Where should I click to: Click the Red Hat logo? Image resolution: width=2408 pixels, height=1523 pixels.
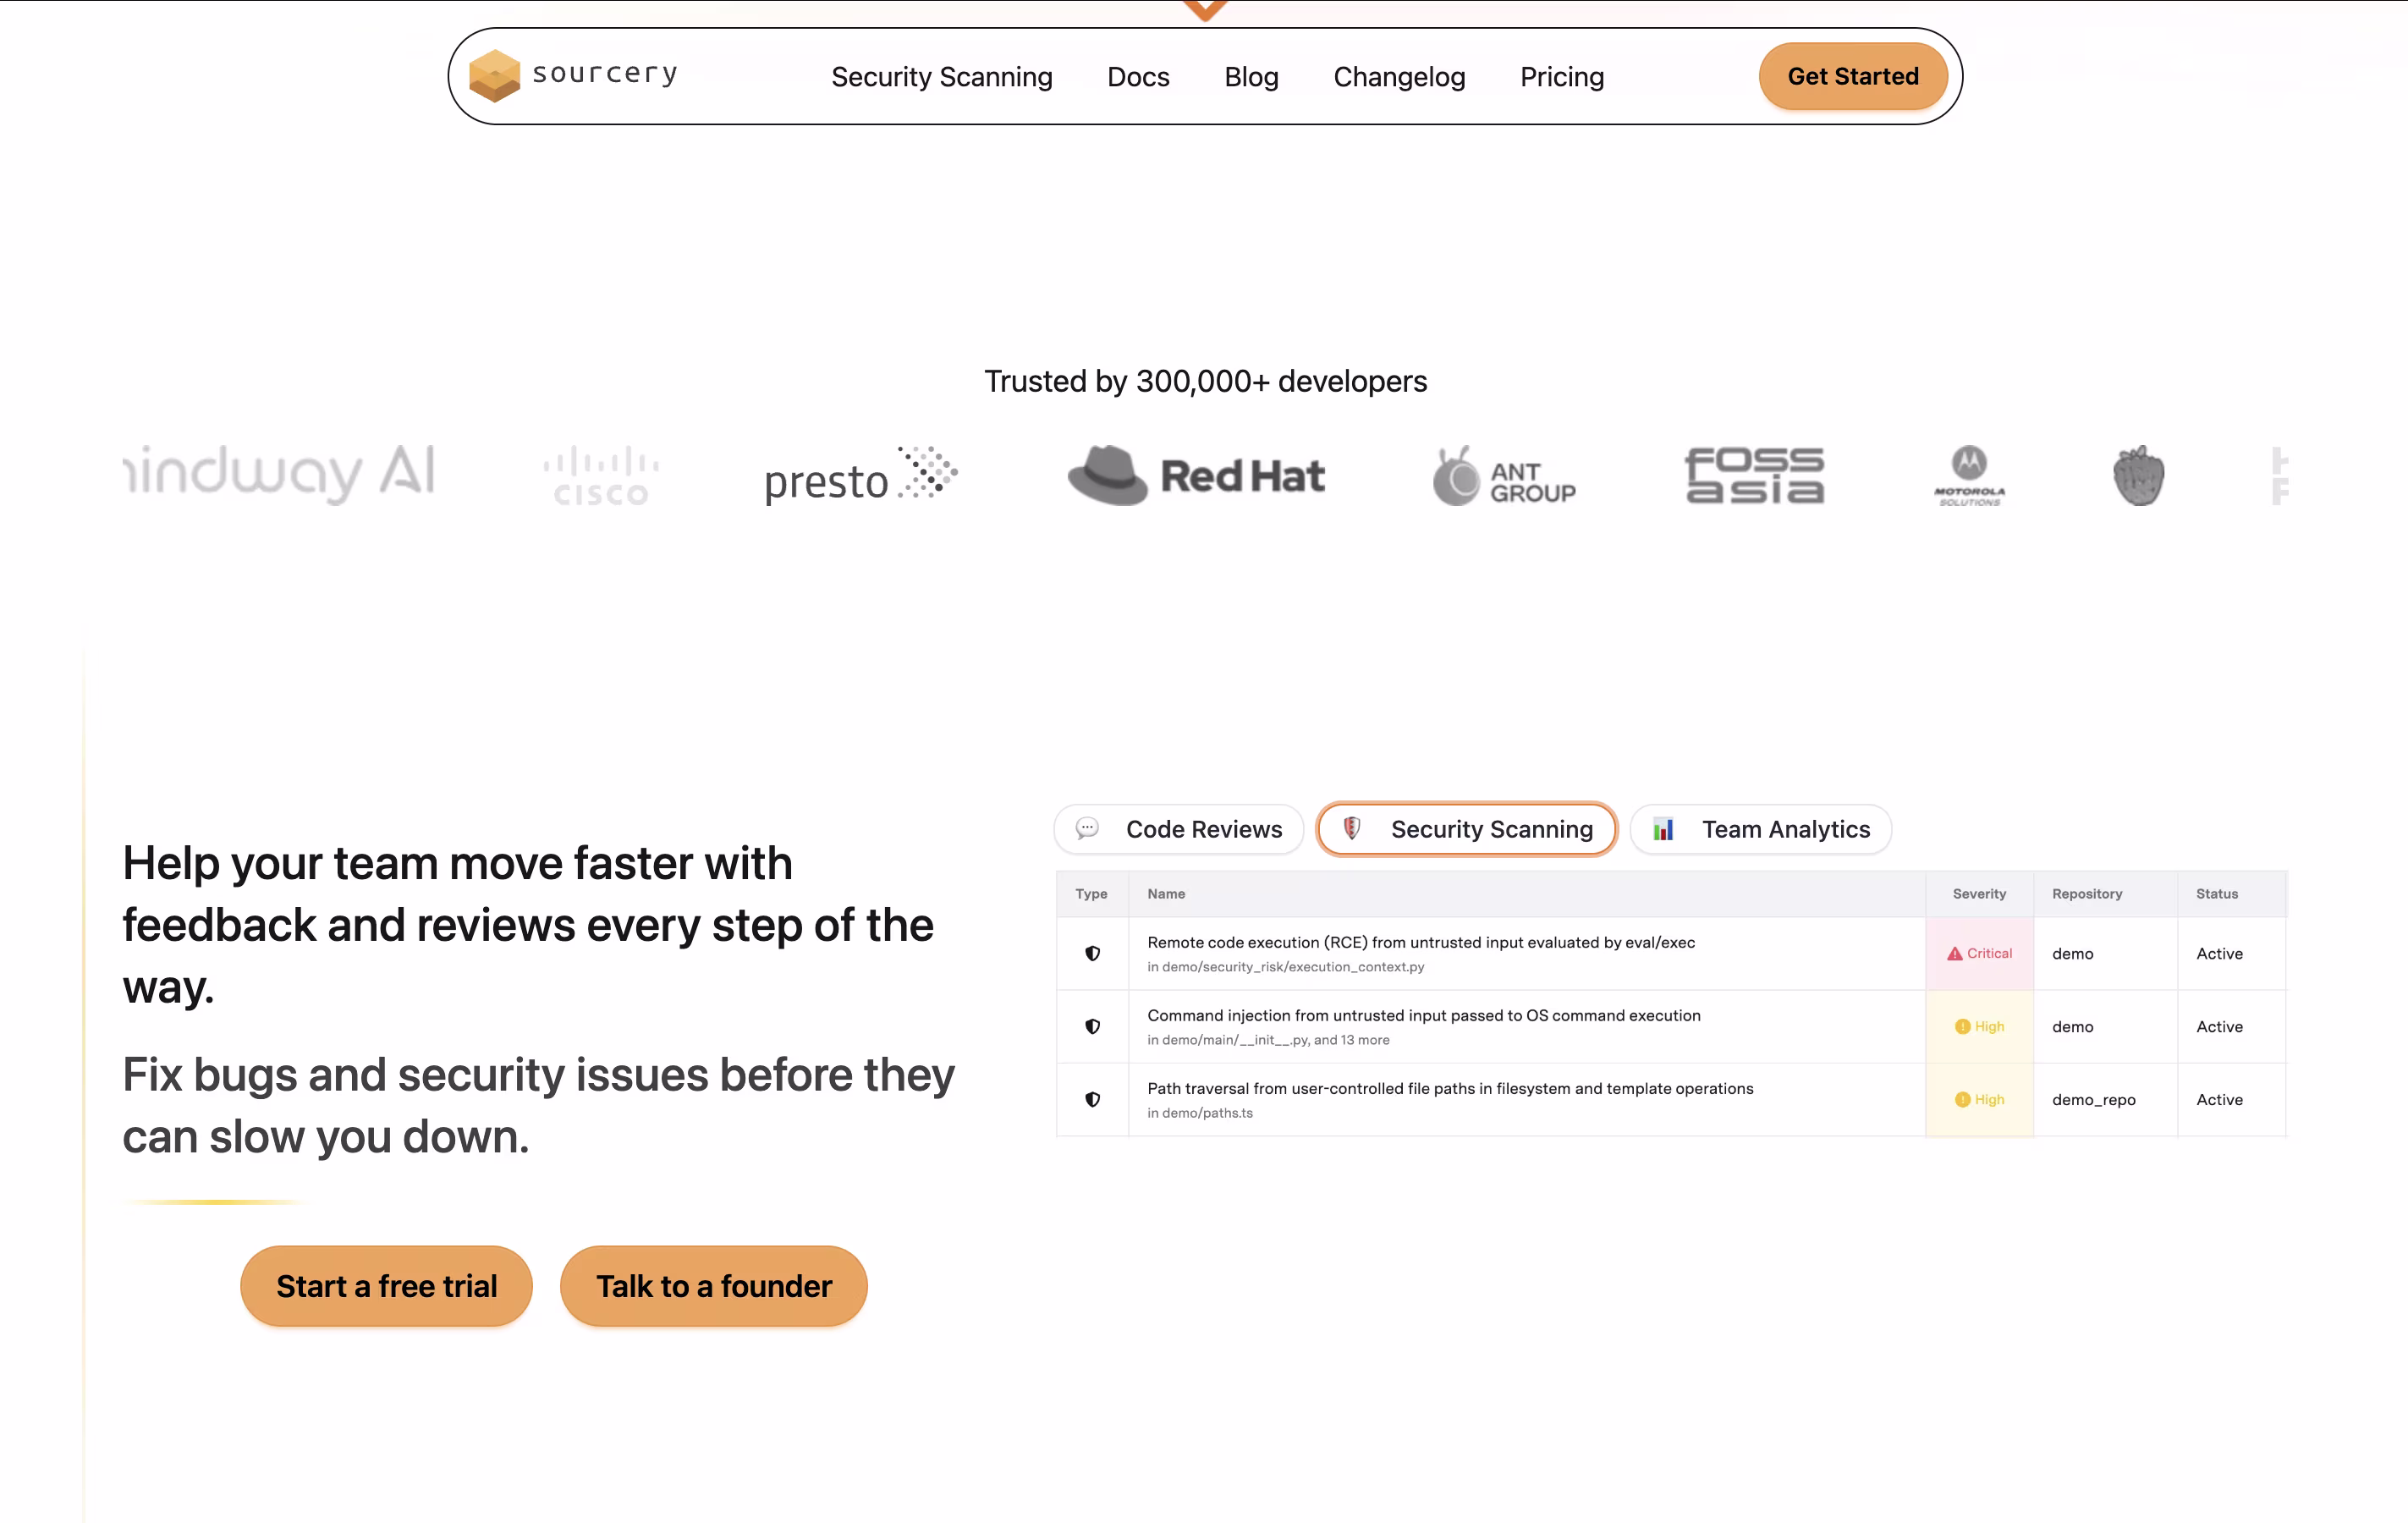(1196, 475)
